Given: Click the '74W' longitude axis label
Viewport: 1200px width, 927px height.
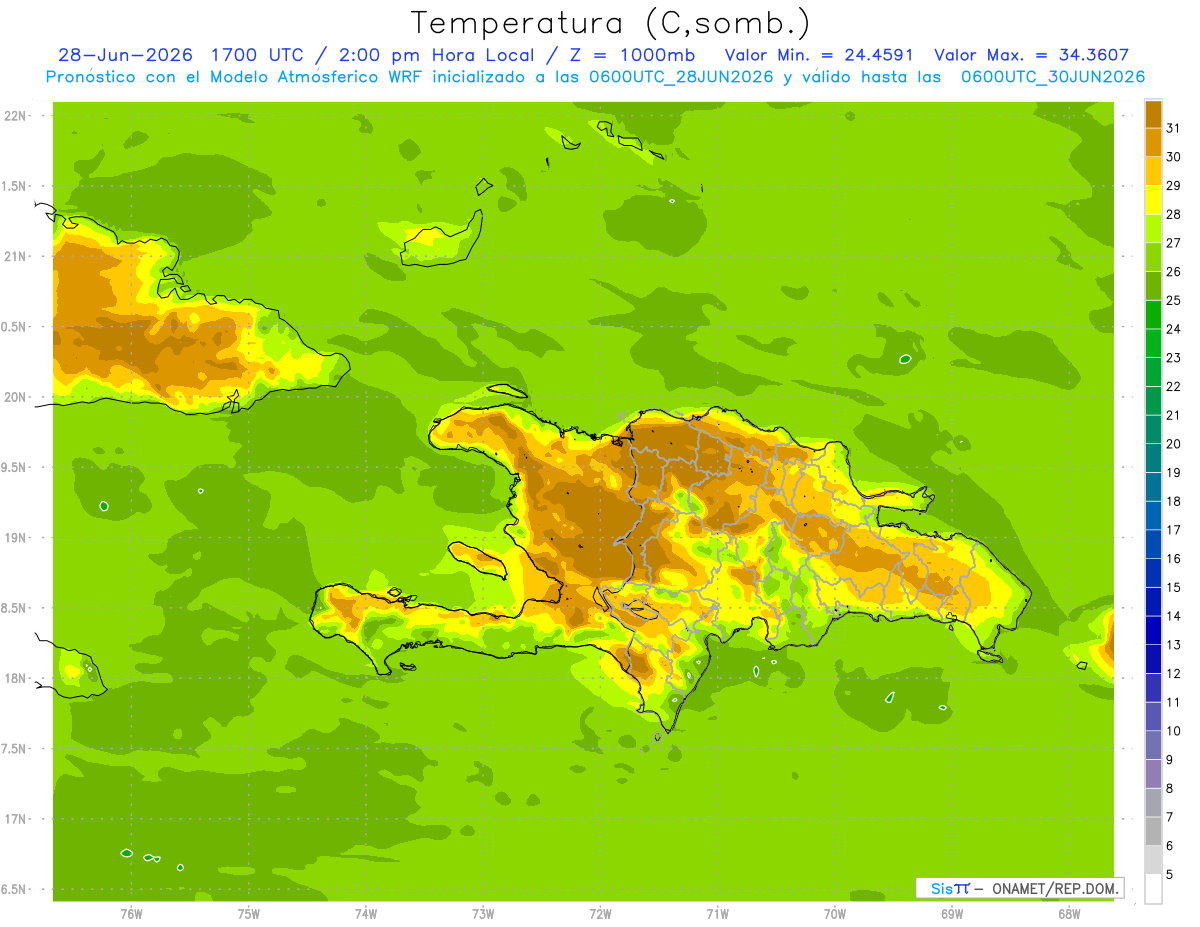Looking at the screenshot, I should tap(365, 913).
